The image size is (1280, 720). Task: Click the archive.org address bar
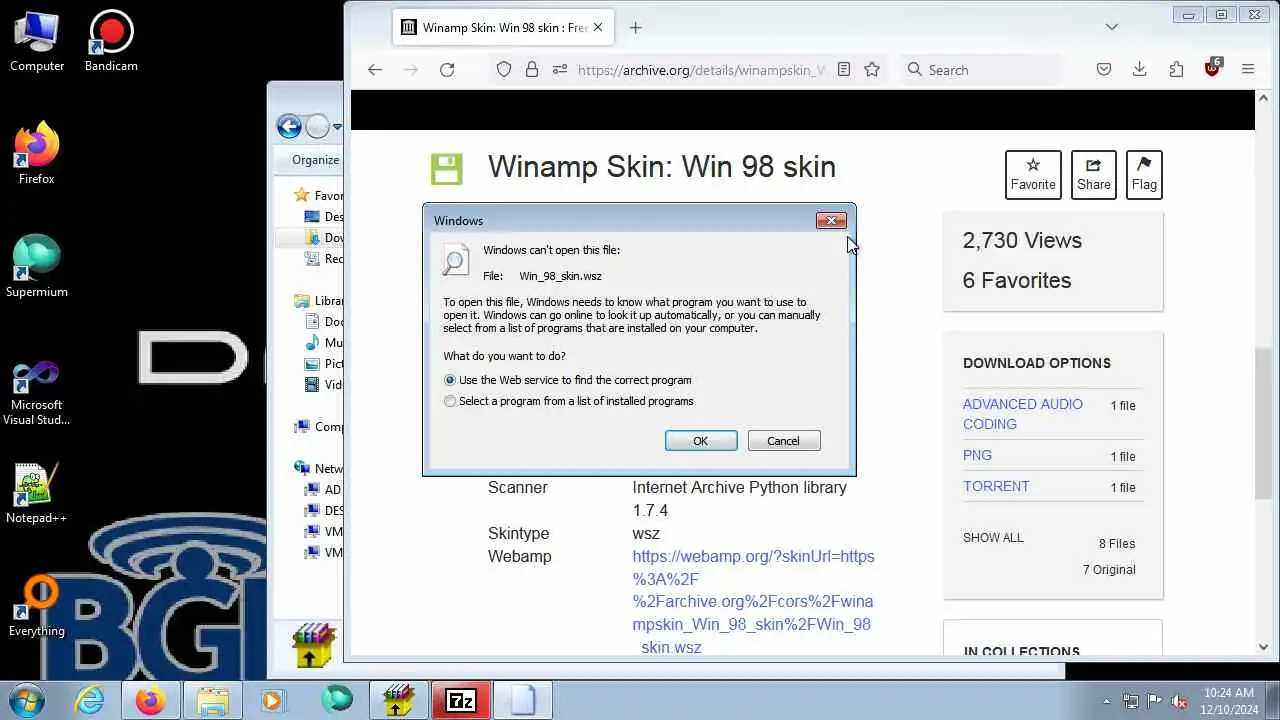point(702,70)
